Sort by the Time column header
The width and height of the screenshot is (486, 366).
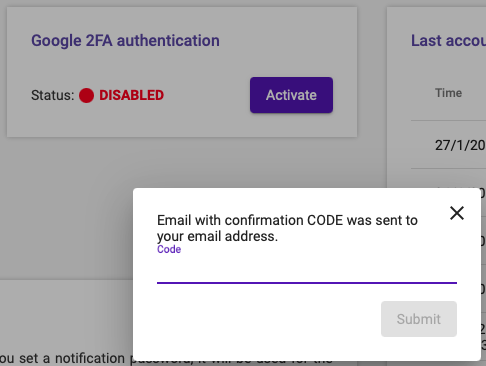448,93
